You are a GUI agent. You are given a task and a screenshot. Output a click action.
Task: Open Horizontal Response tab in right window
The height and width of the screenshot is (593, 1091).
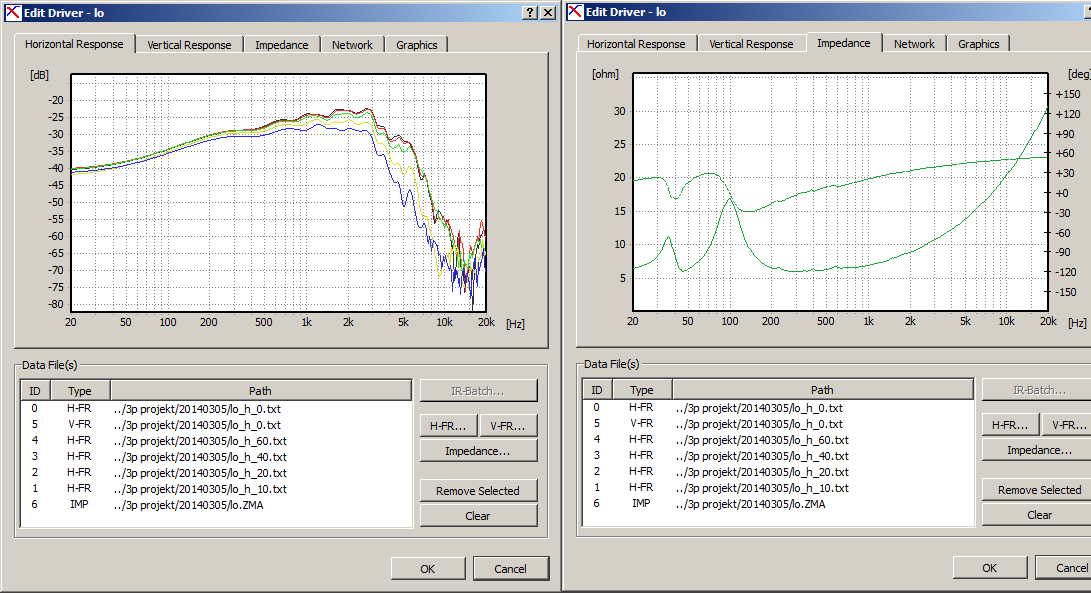[636, 44]
